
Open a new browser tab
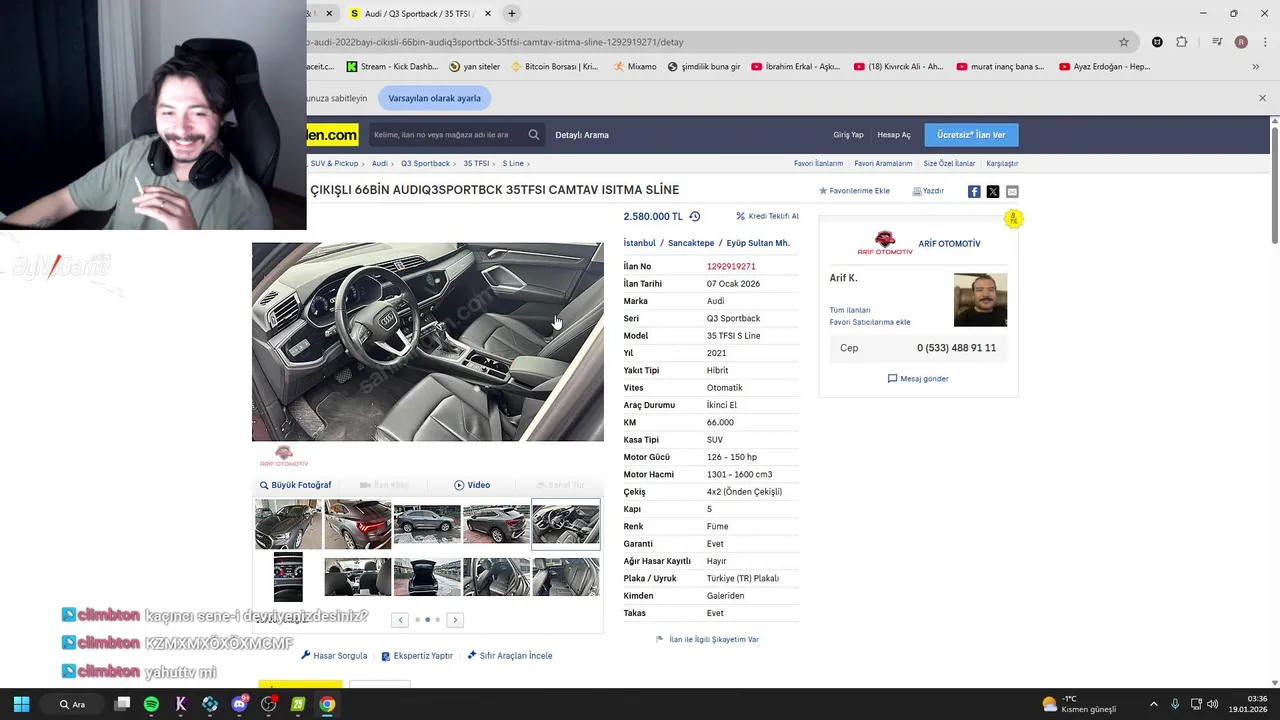(512, 14)
